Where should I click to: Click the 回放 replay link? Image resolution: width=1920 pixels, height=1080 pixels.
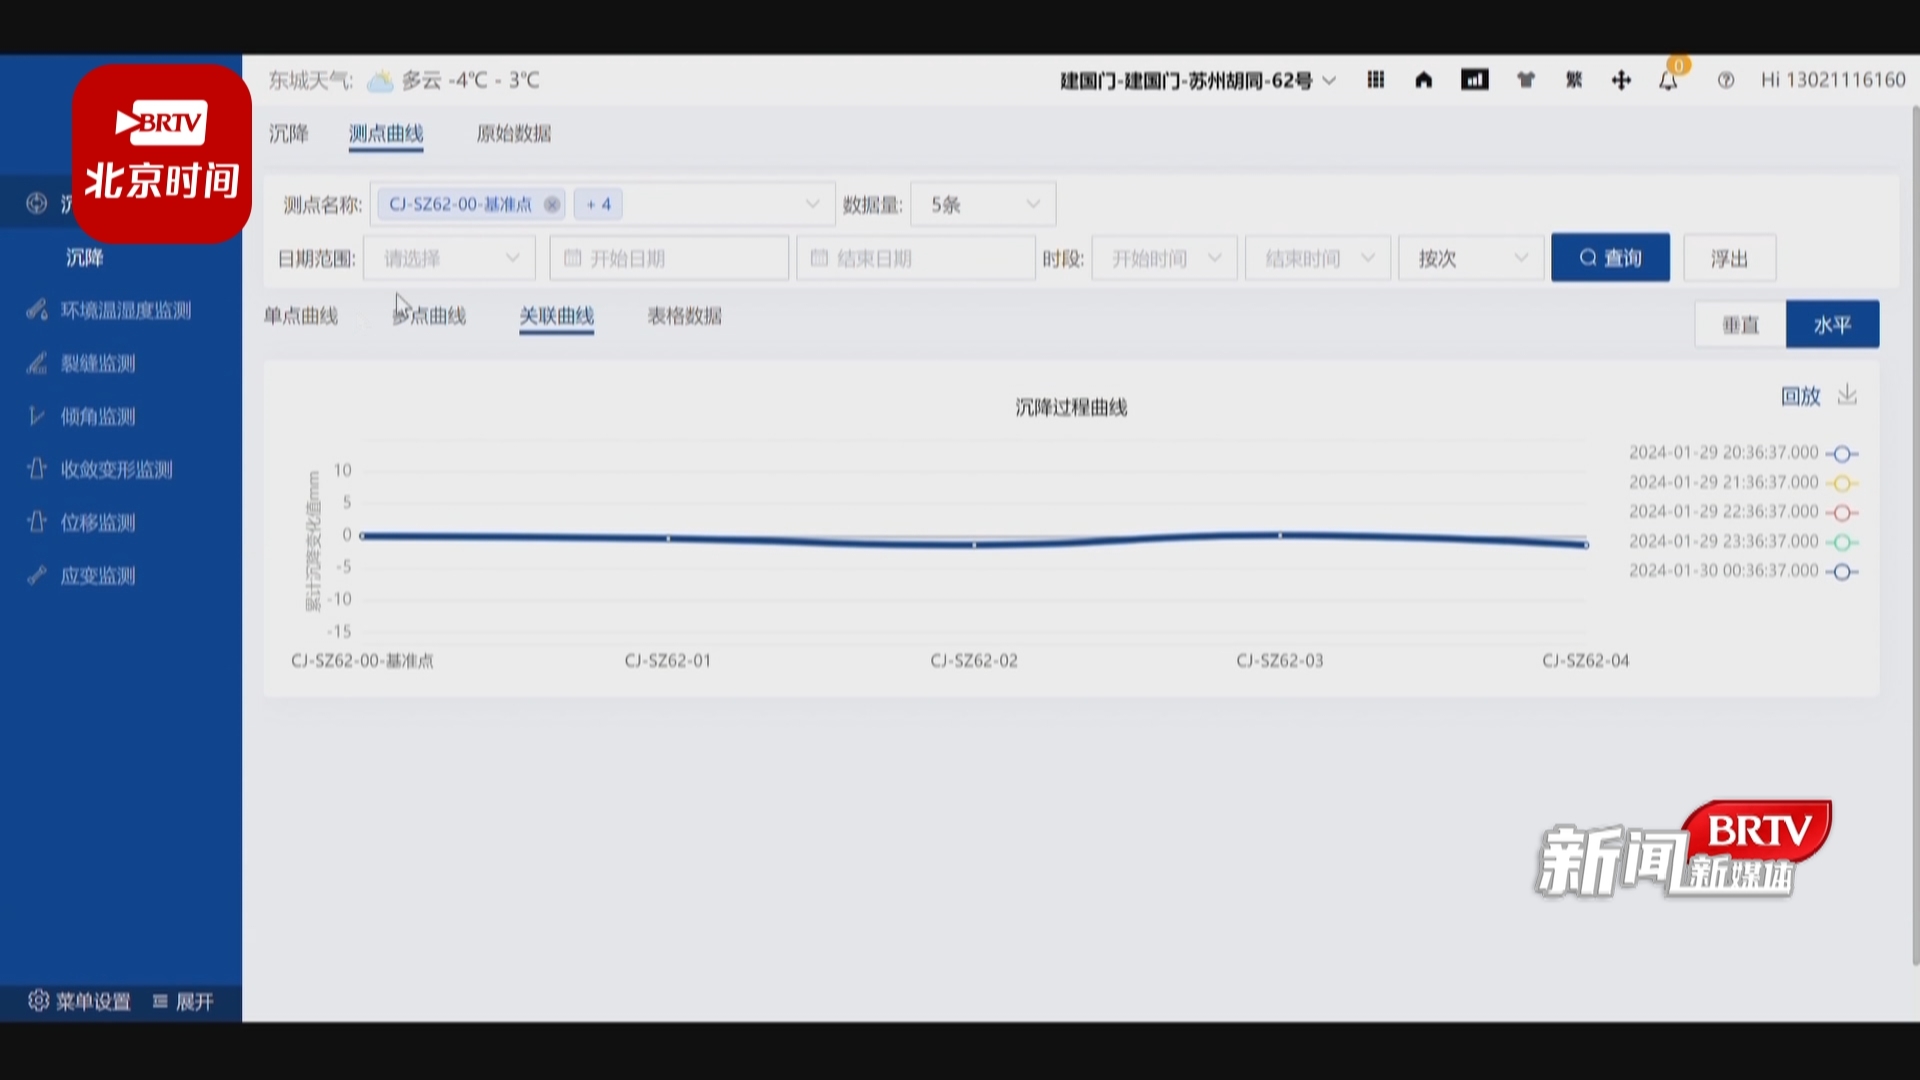[x=1801, y=396]
